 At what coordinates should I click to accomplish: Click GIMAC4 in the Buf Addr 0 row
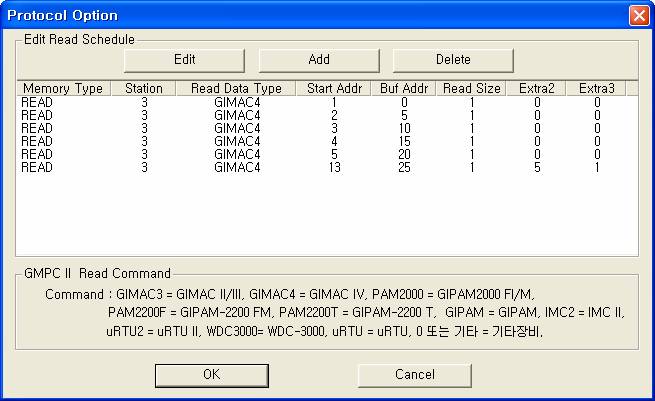coord(237,102)
